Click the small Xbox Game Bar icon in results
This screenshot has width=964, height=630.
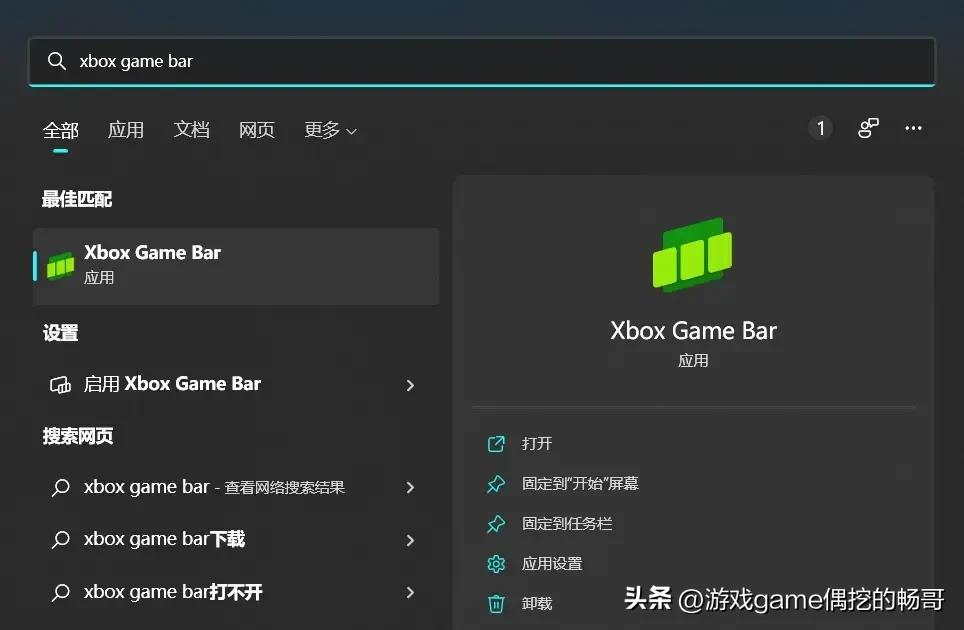click(60, 266)
